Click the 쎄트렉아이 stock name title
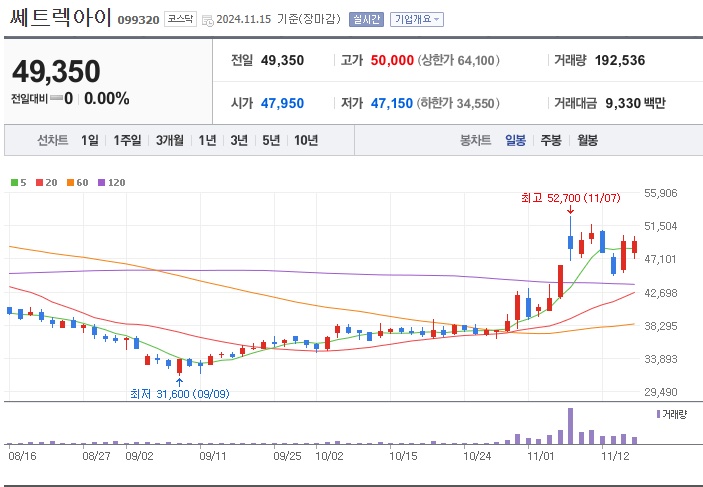Screen dimensions: 703x487 pos(61,17)
